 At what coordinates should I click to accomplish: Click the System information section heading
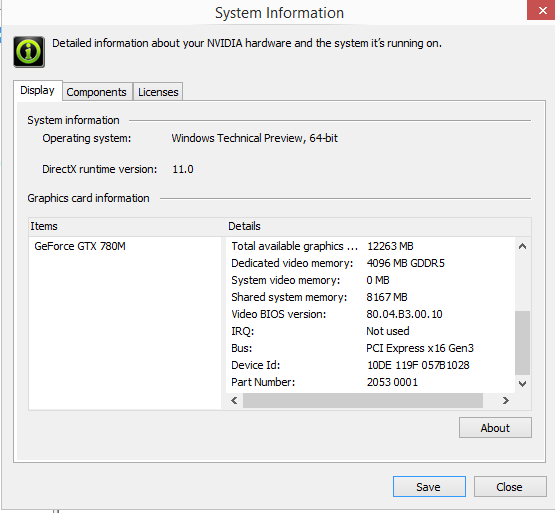coord(73,120)
